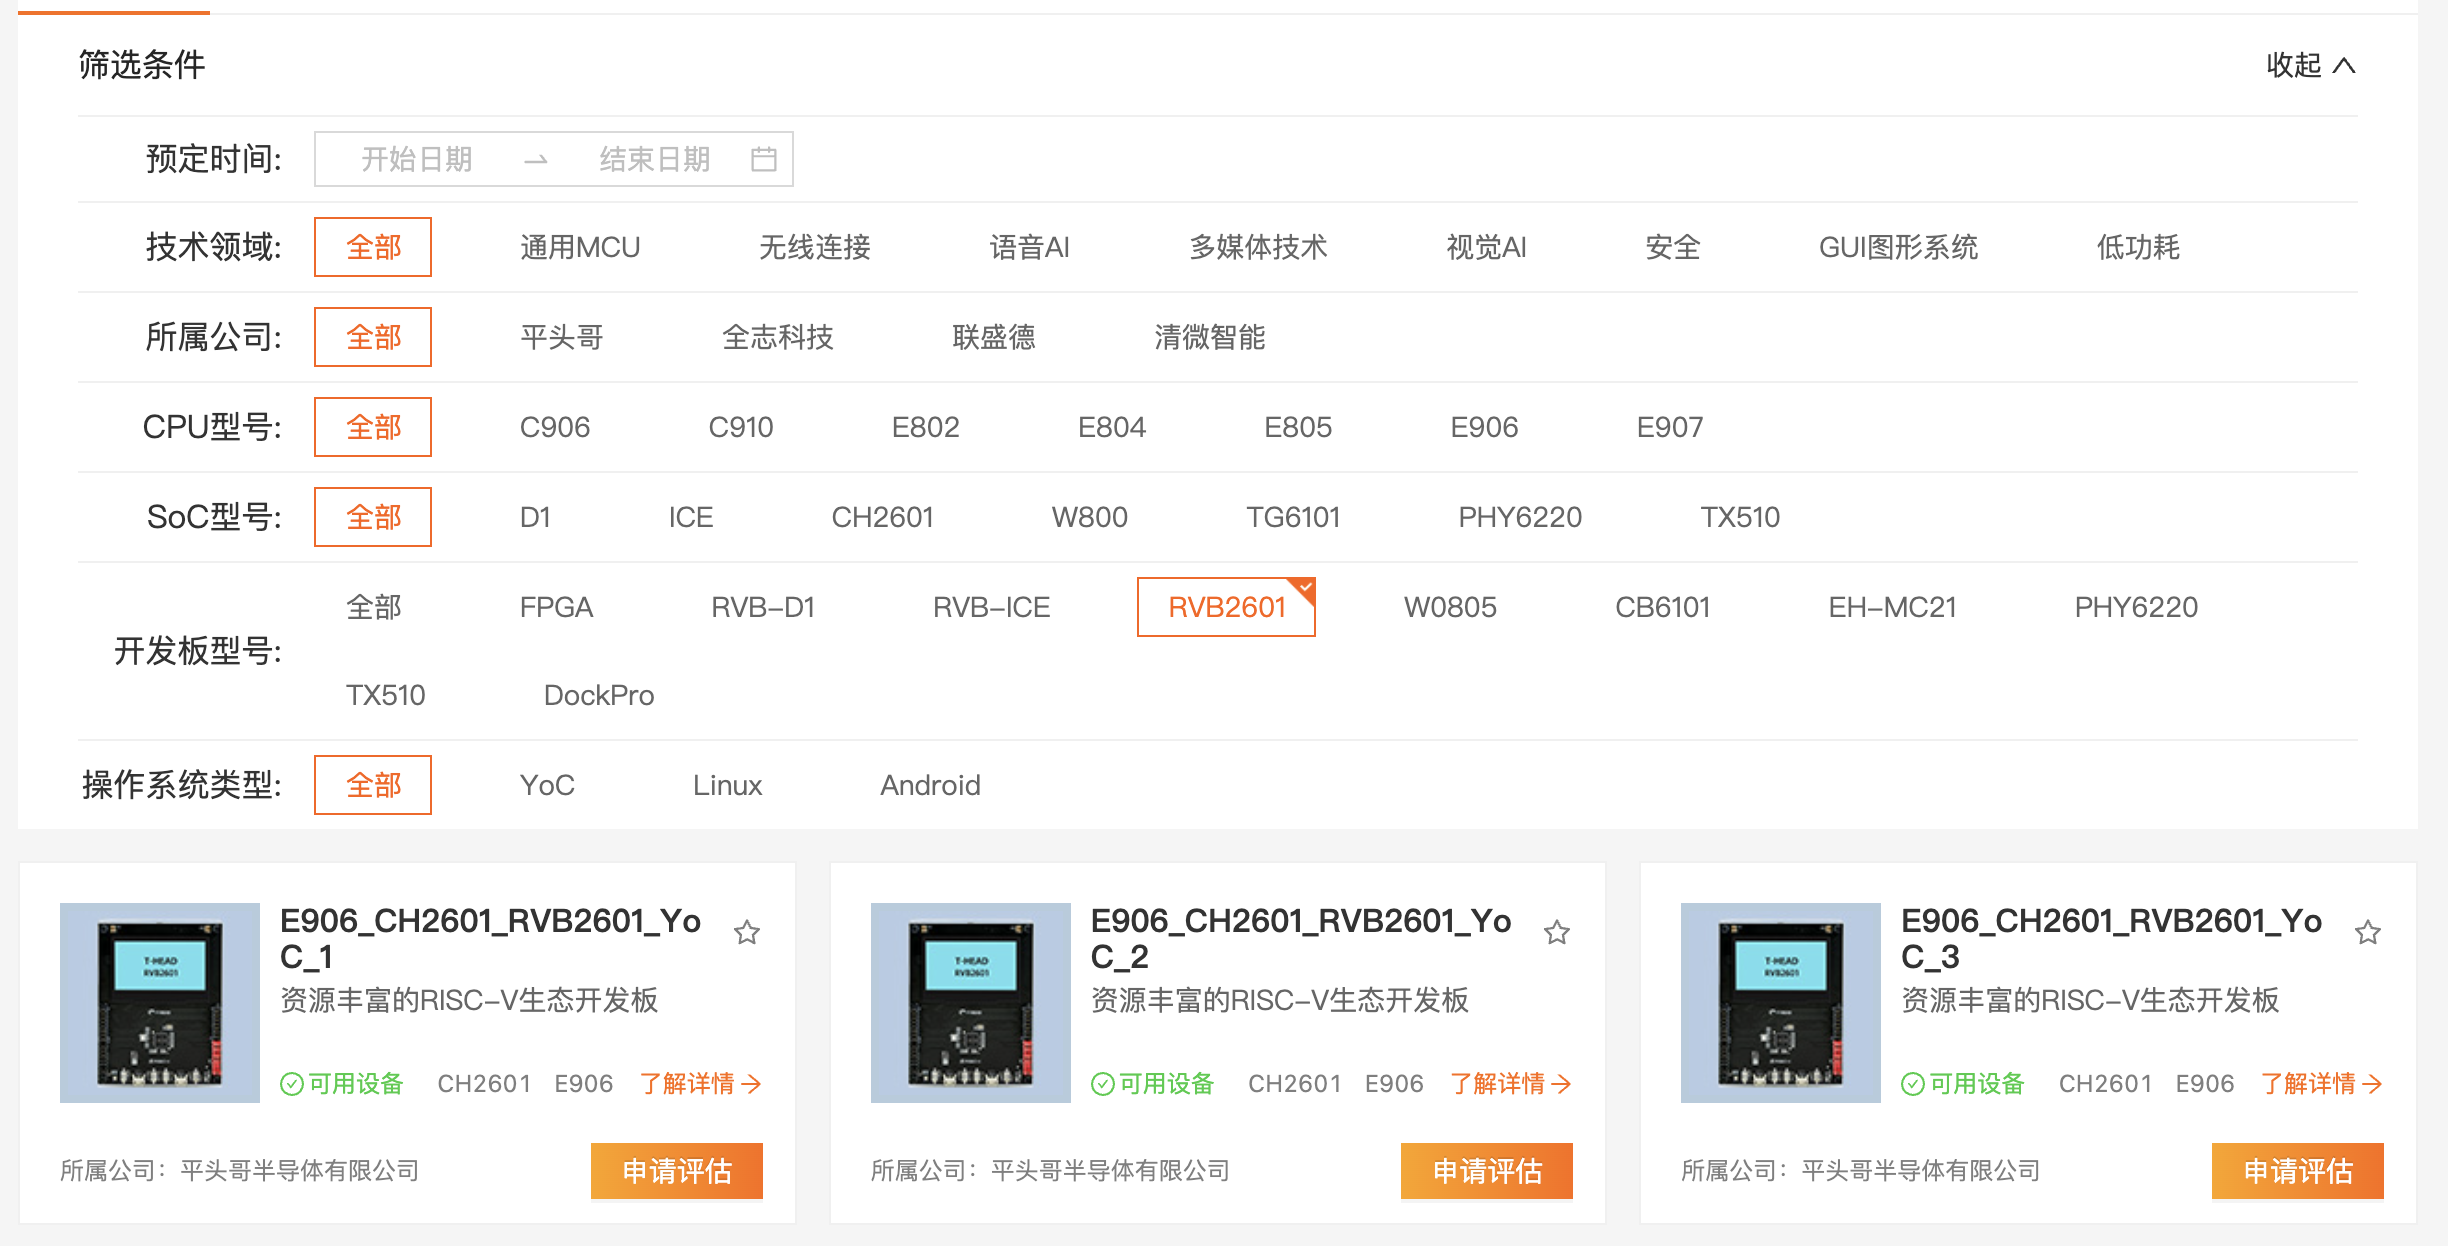Filter by company 平头哥

tap(562, 337)
